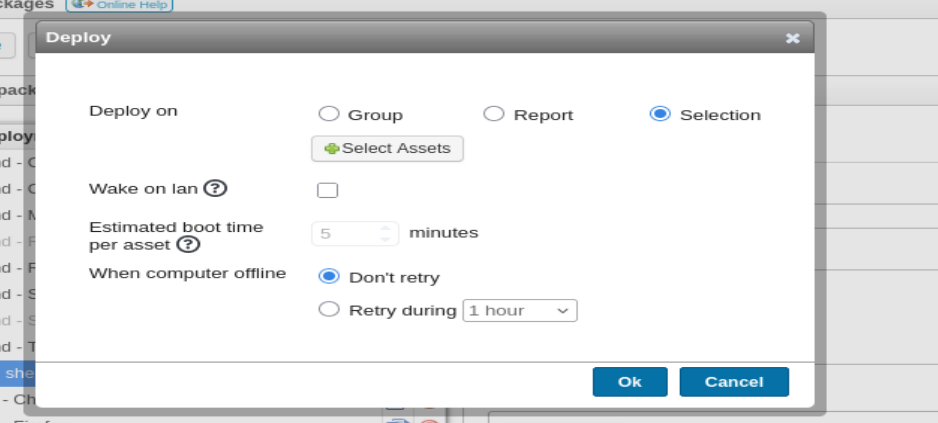Select the highlighted blue row in background list
Viewport: 938px width, 423px height.
pos(18,373)
